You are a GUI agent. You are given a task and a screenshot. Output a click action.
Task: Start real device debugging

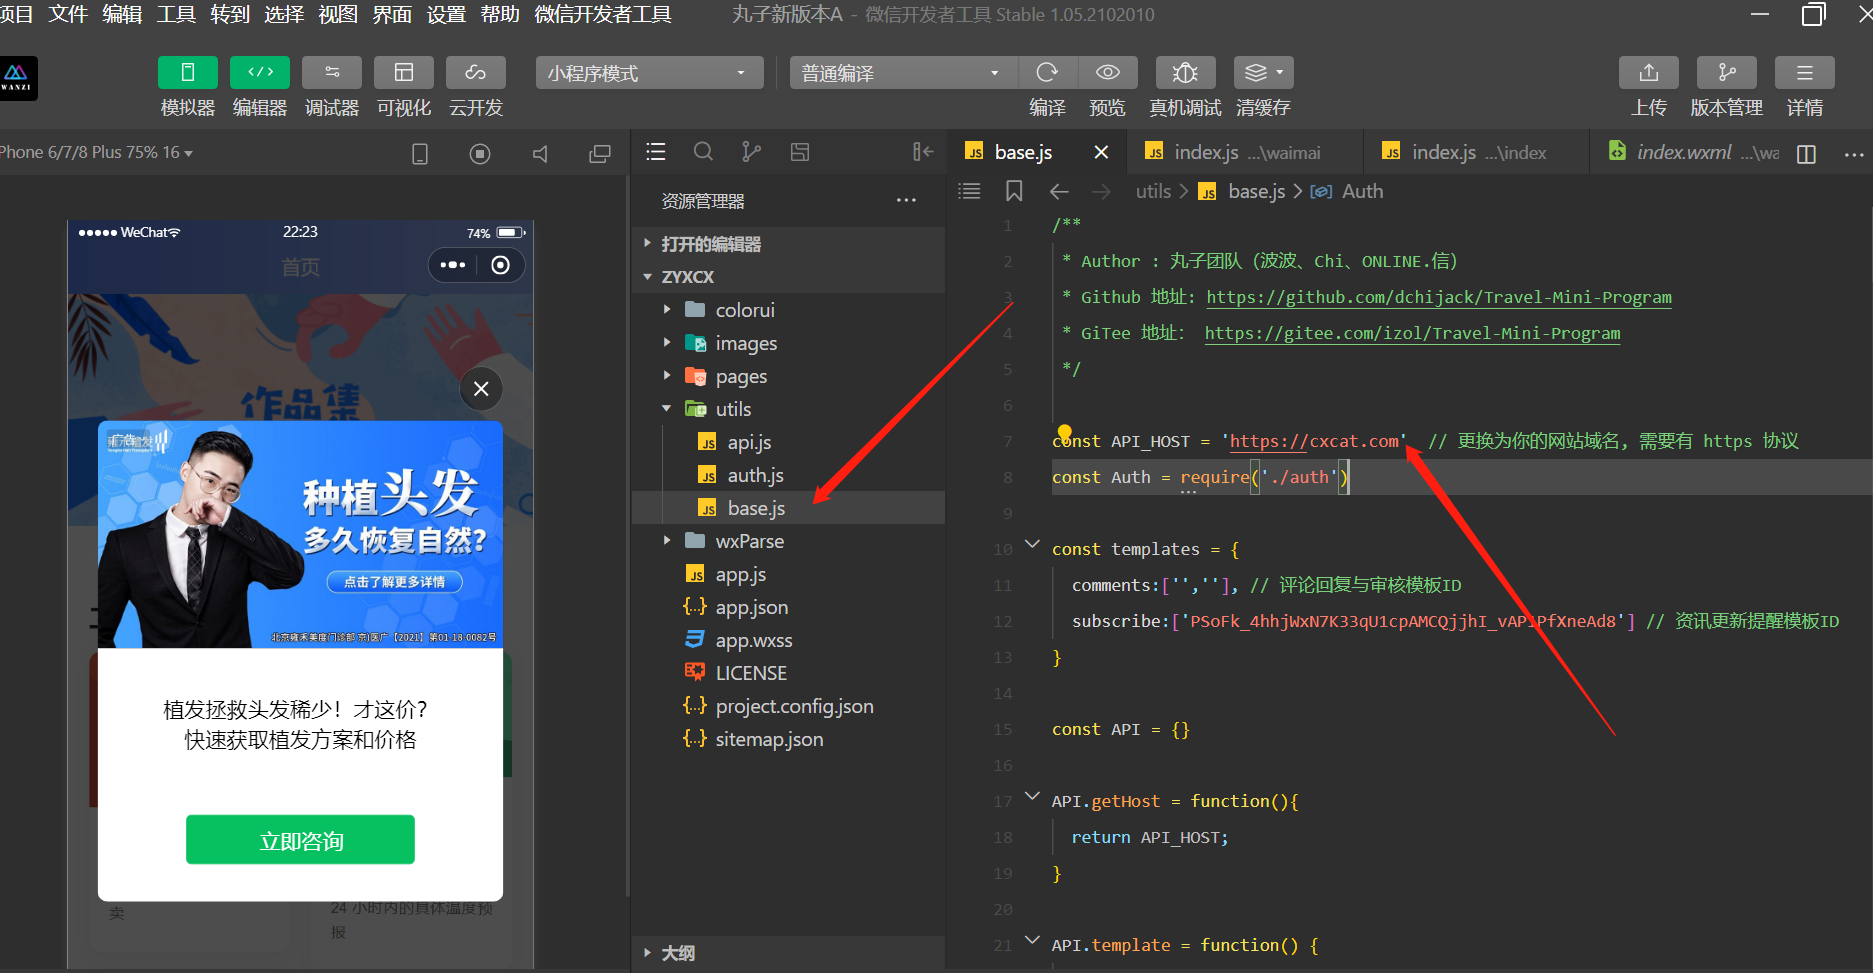(1185, 73)
